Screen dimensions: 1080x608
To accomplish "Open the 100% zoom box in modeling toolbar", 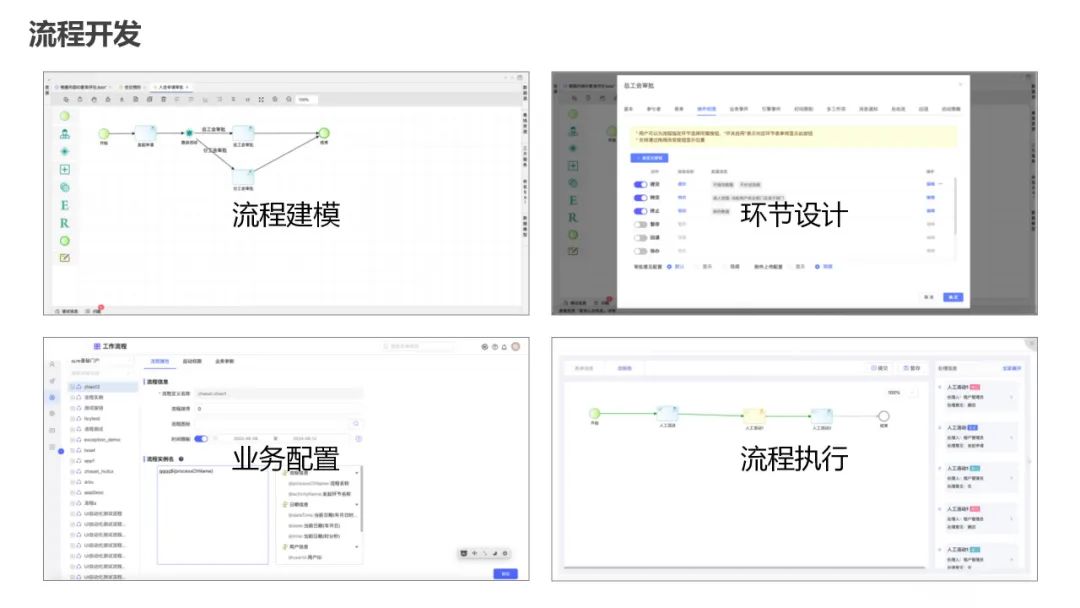I will [x=306, y=100].
